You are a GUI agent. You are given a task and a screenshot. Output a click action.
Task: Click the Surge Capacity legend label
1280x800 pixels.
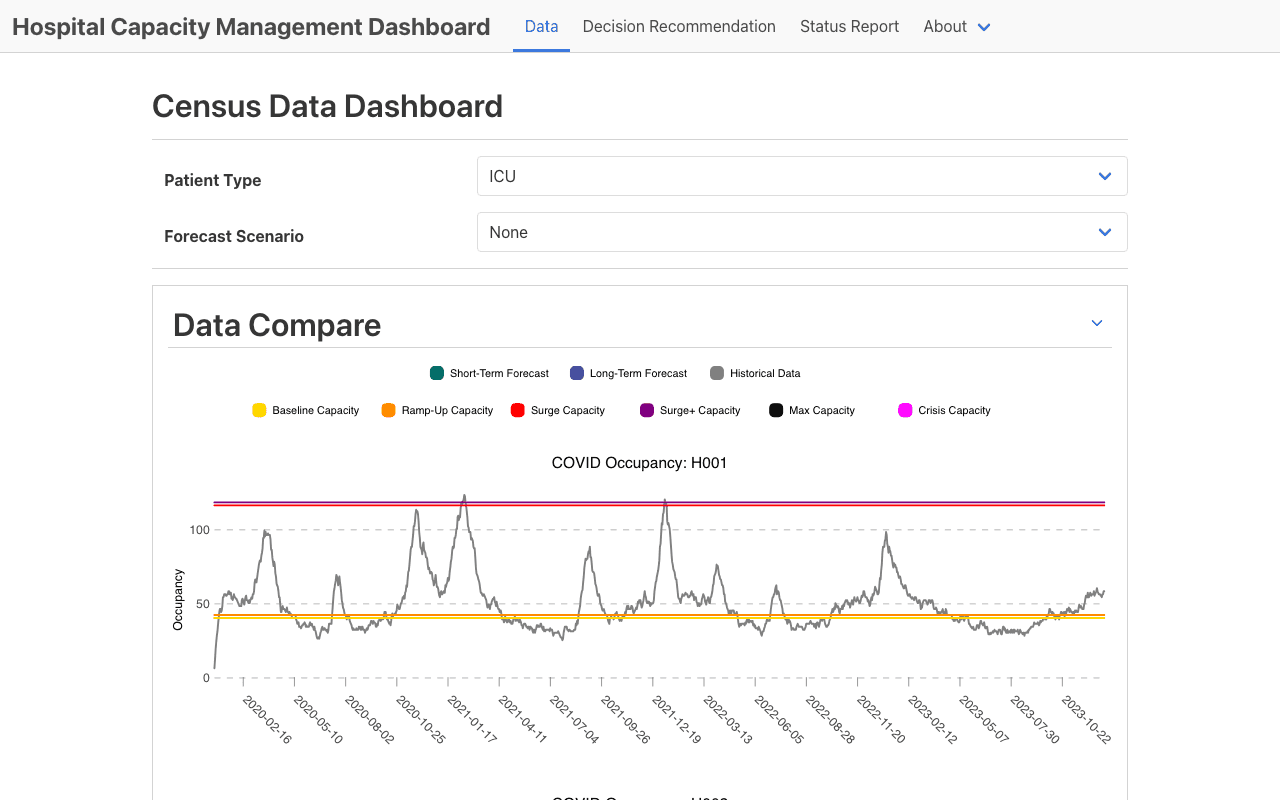point(568,410)
